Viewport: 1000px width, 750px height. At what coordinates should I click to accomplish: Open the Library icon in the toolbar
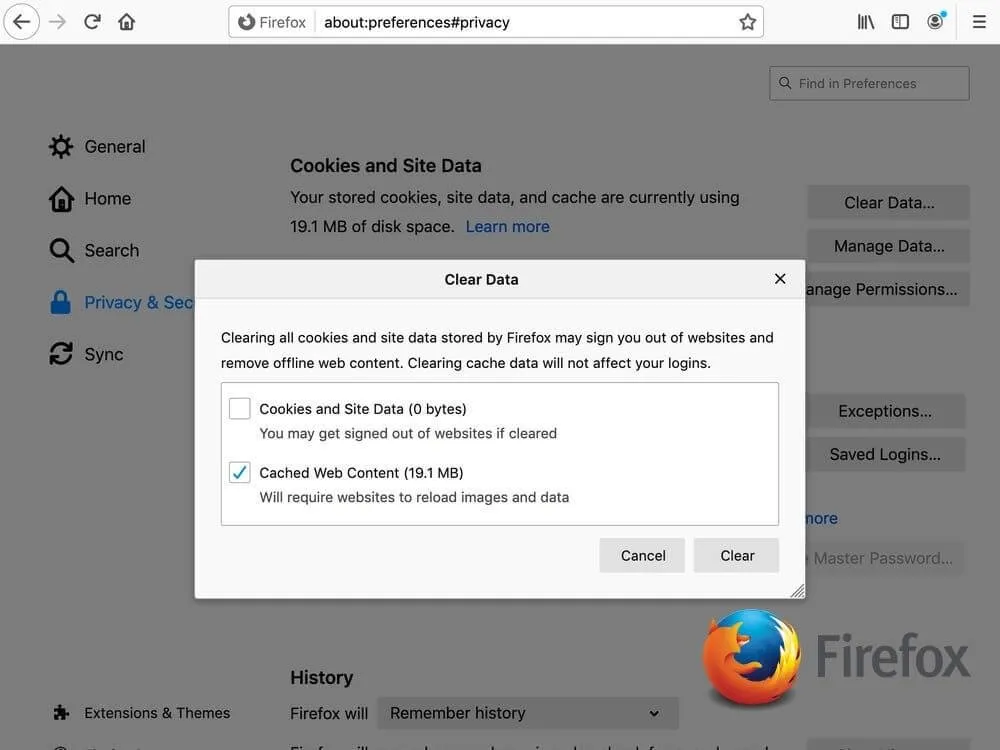[x=866, y=21]
